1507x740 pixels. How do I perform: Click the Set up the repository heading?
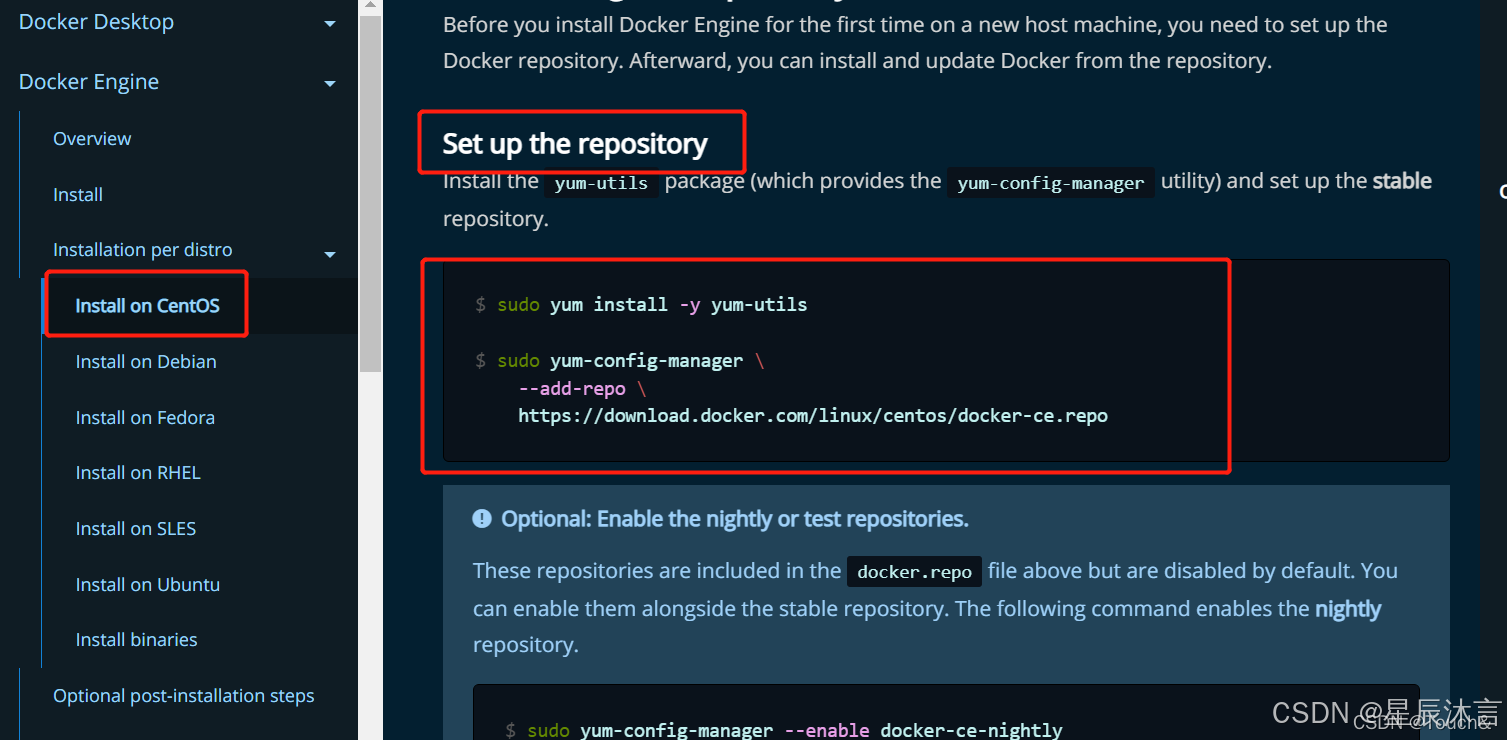click(x=575, y=144)
